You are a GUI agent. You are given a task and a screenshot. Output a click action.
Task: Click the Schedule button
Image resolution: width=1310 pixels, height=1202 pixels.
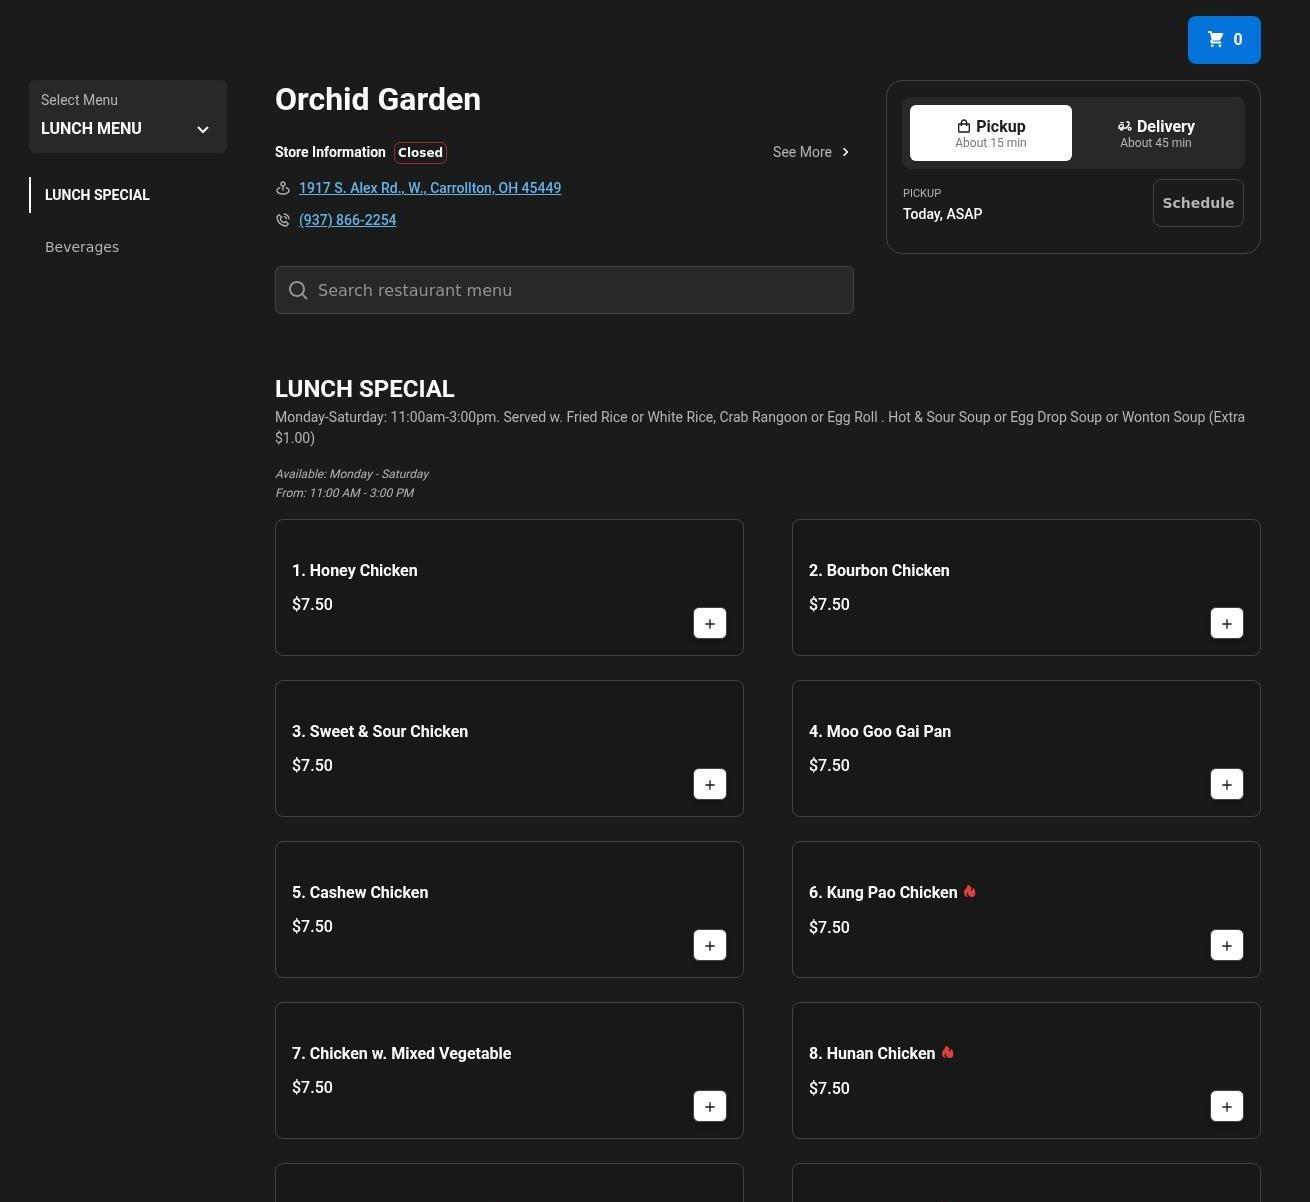click(x=1197, y=203)
